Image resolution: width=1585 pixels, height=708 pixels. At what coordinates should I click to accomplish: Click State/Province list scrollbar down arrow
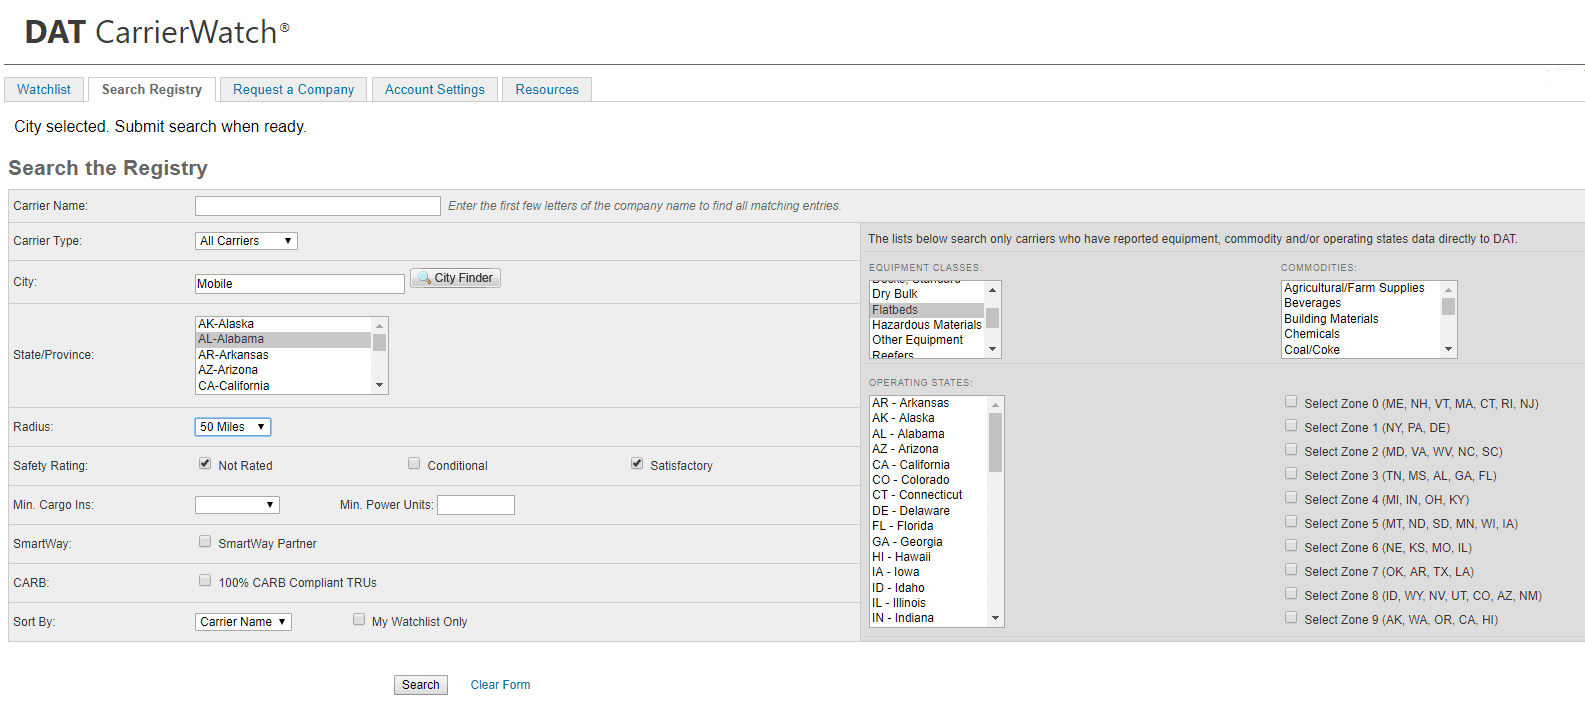379,385
